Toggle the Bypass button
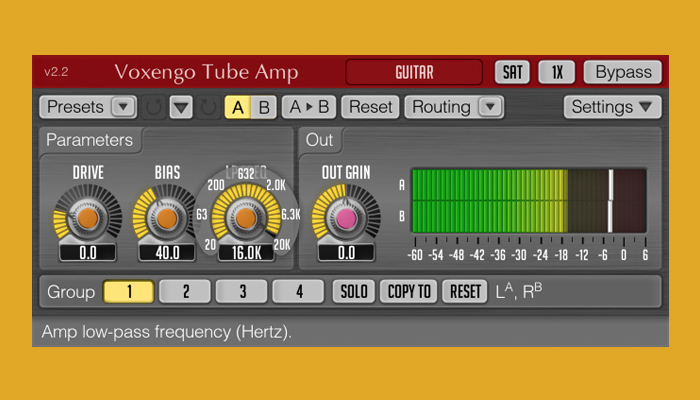 (x=622, y=72)
